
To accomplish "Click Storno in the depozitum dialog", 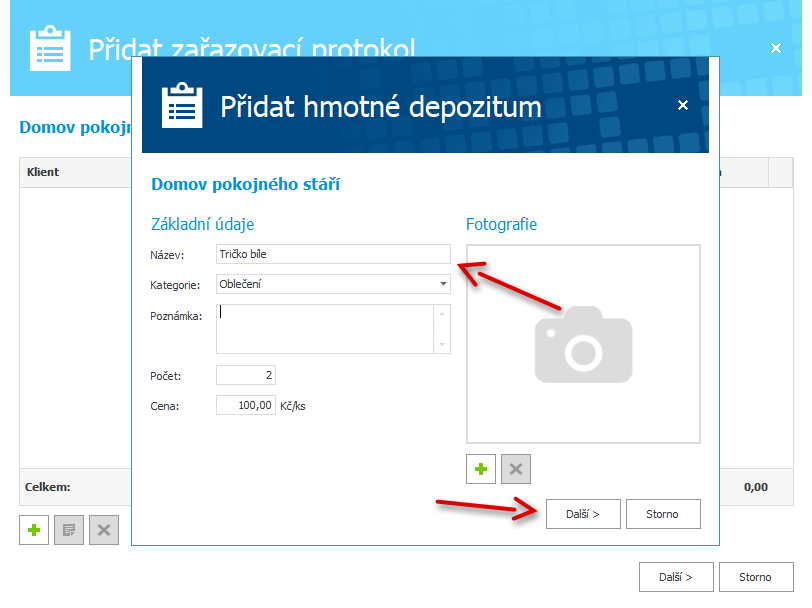I will 663,514.
